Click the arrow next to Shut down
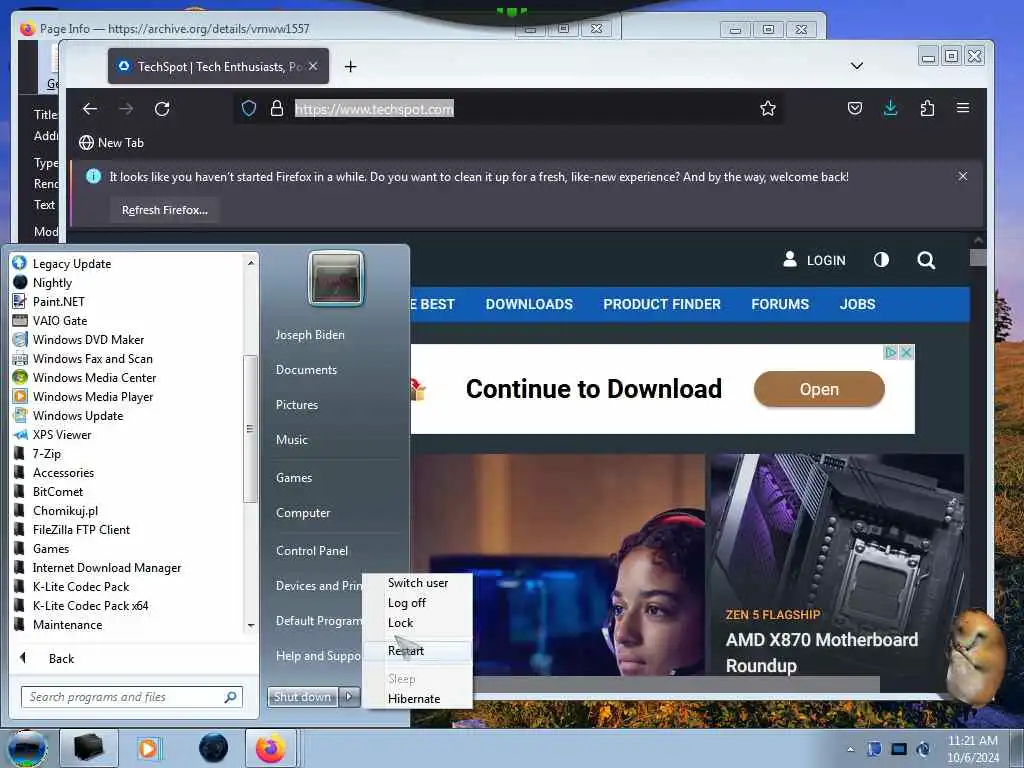The image size is (1024, 768). point(349,697)
